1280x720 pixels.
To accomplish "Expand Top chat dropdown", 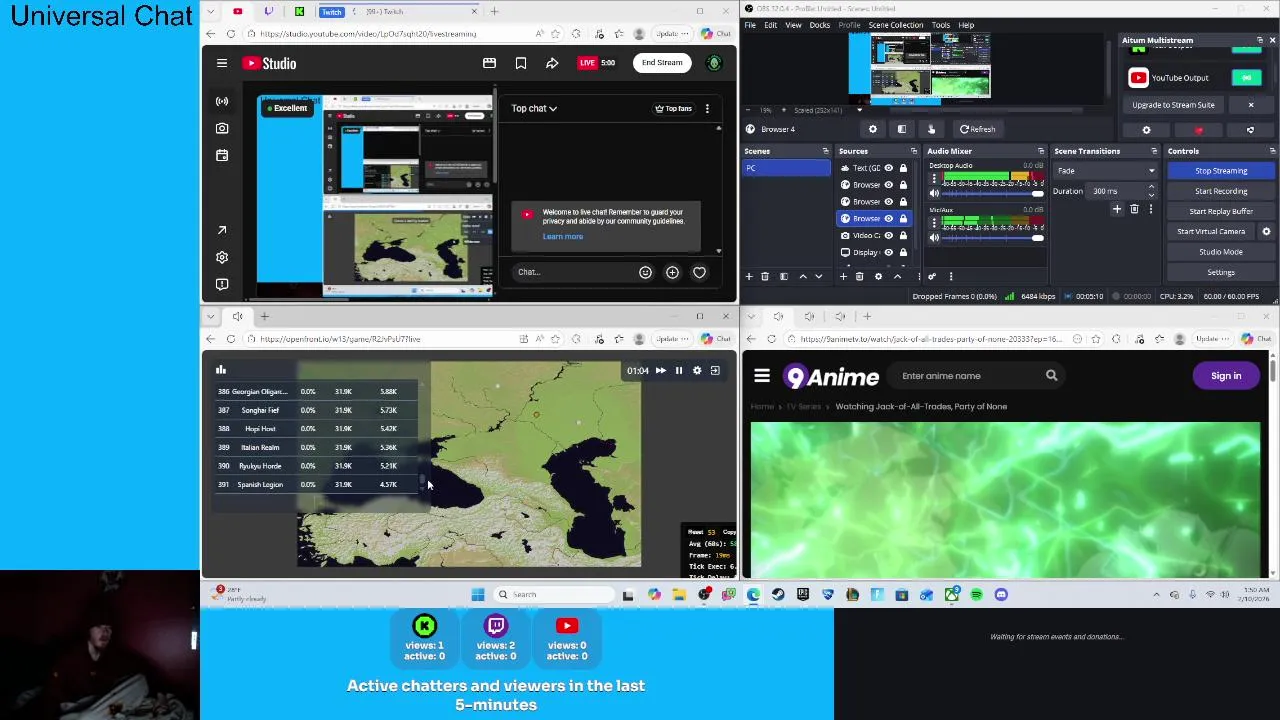I will point(534,108).
